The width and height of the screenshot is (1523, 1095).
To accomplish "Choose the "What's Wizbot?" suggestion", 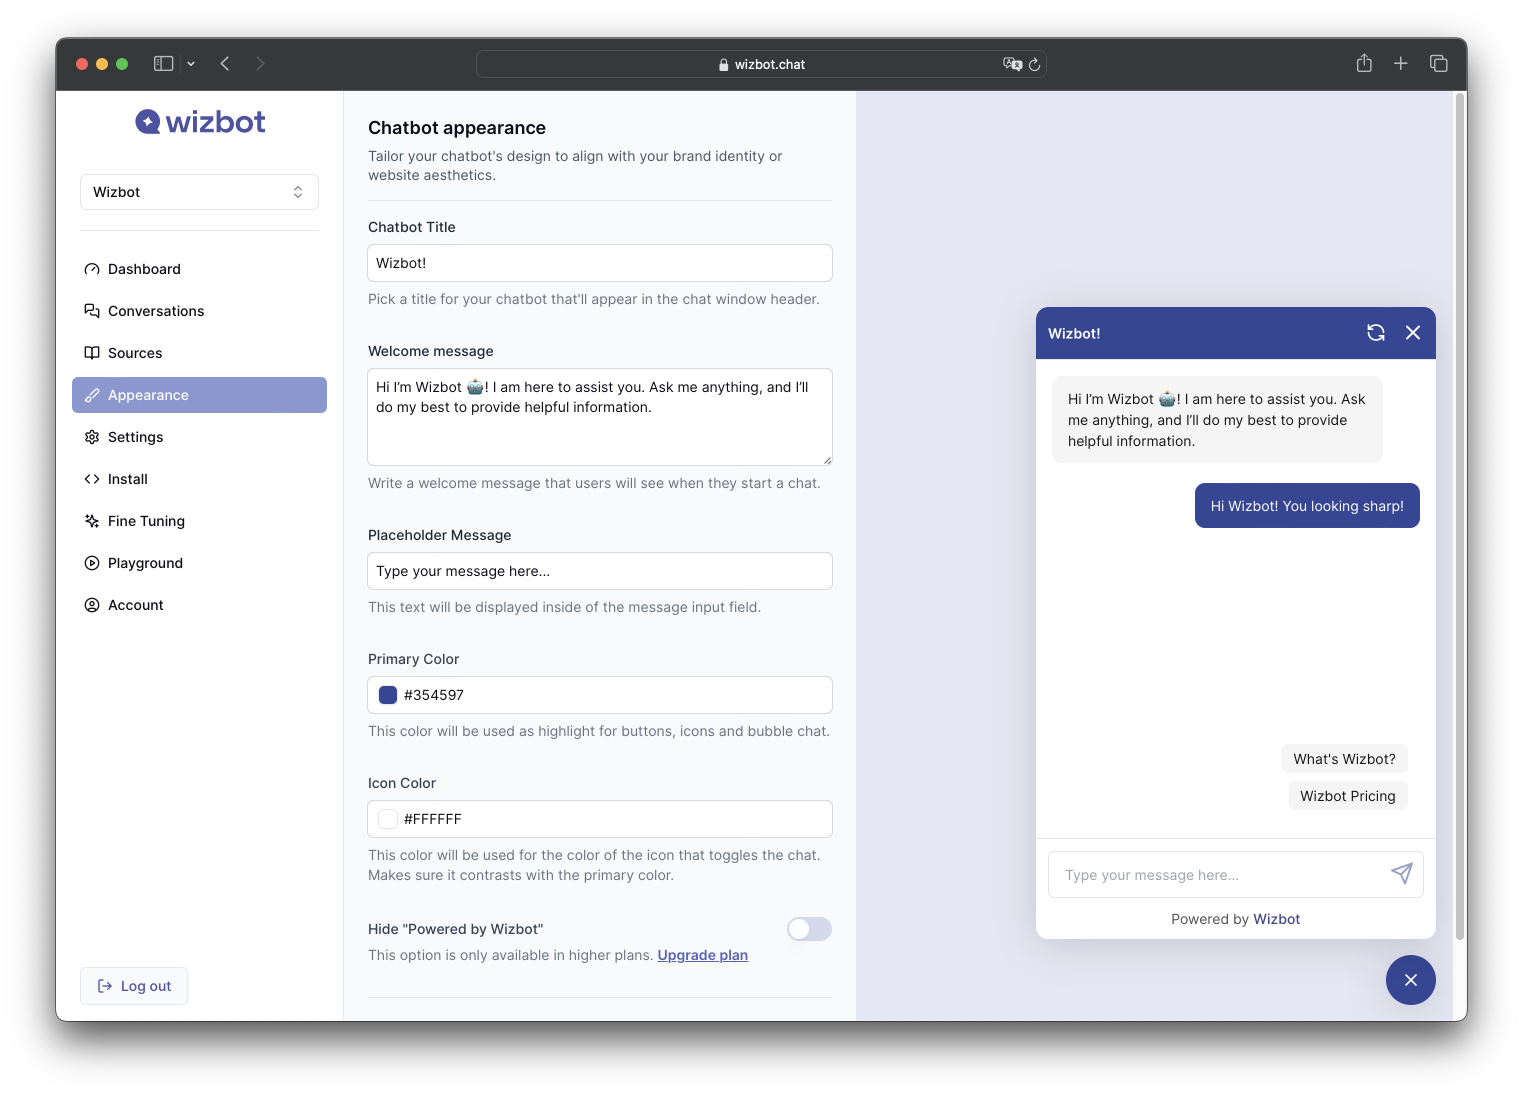I will click(x=1344, y=759).
